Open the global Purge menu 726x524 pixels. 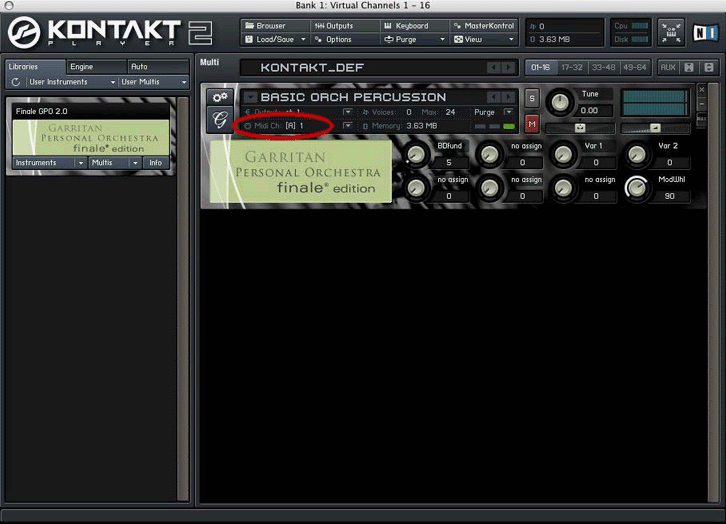414,39
